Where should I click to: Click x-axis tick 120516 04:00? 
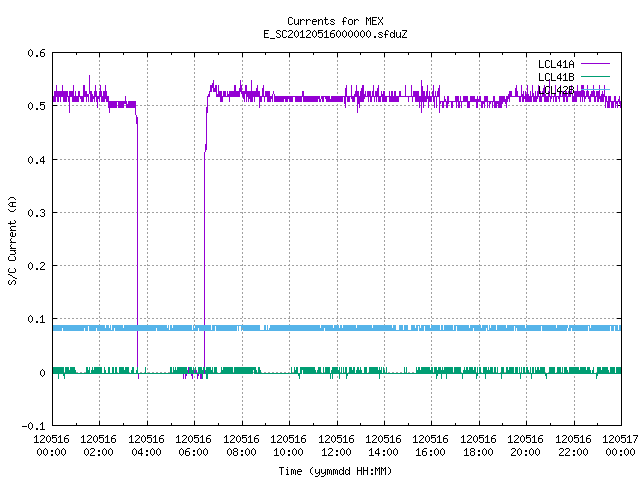[146, 445]
